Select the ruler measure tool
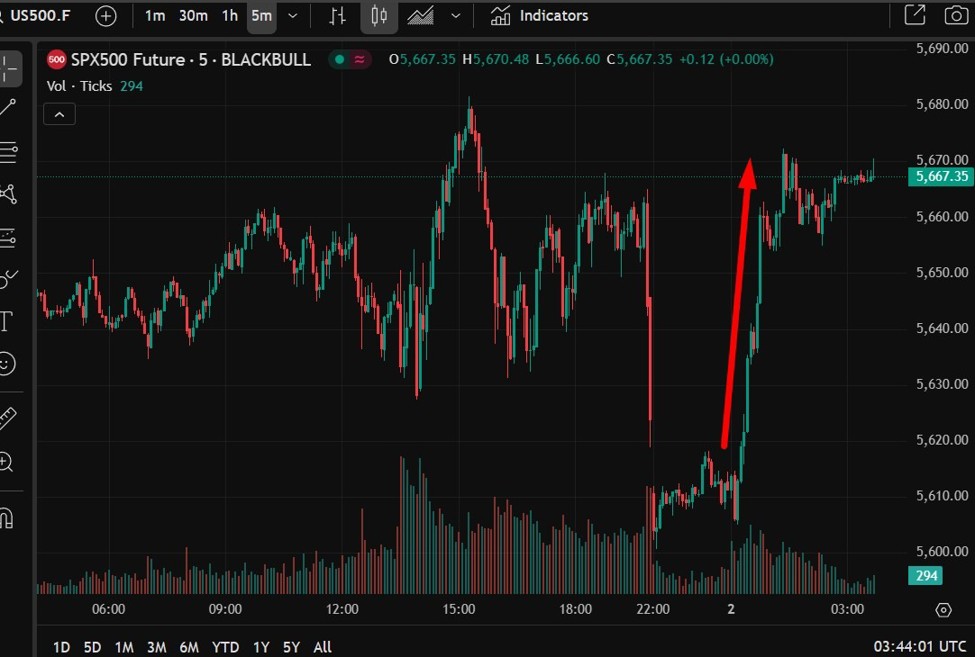 7,419
